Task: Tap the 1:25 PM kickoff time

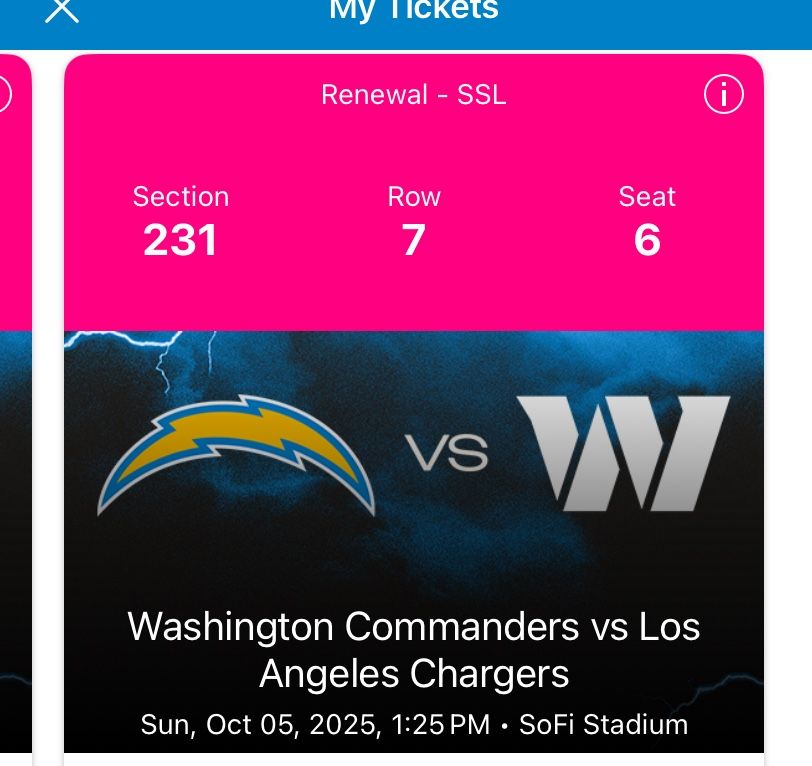Action: tap(440, 724)
